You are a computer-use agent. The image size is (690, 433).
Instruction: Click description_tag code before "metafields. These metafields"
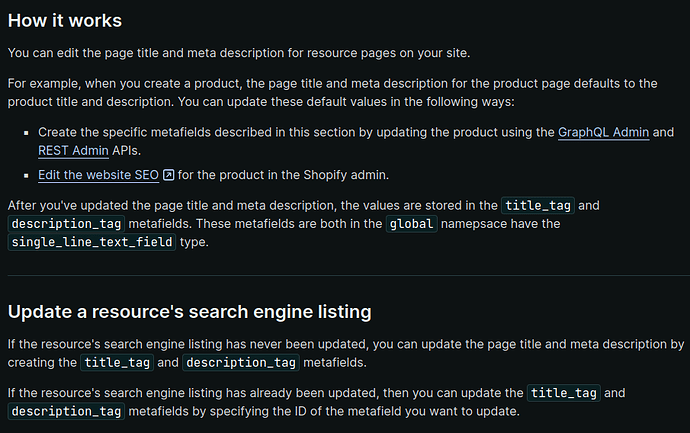[66, 223]
